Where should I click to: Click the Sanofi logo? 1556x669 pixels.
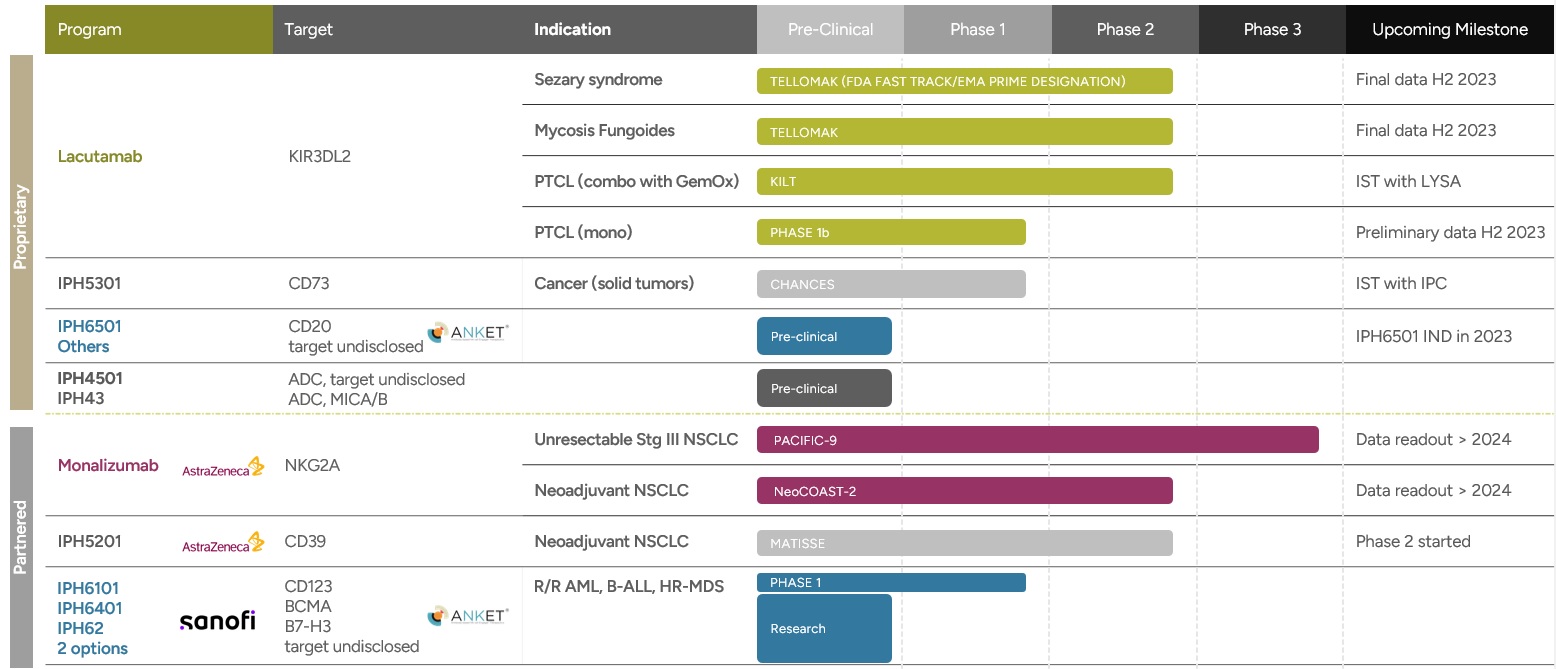pos(217,621)
